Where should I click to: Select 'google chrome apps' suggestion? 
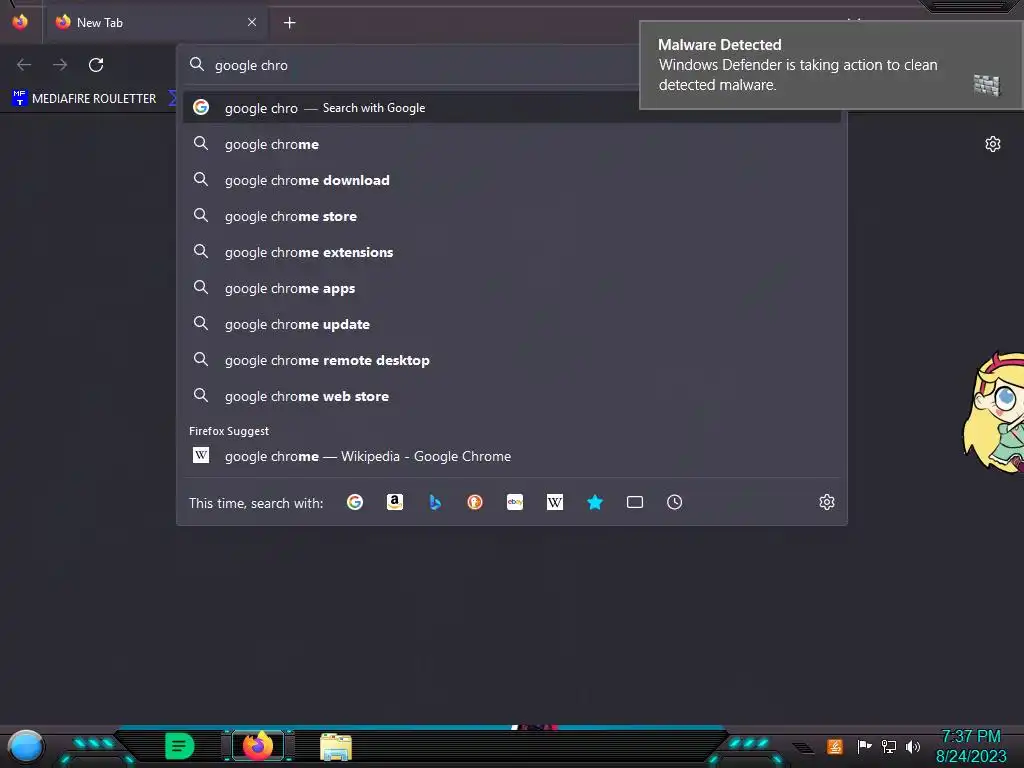[512, 288]
